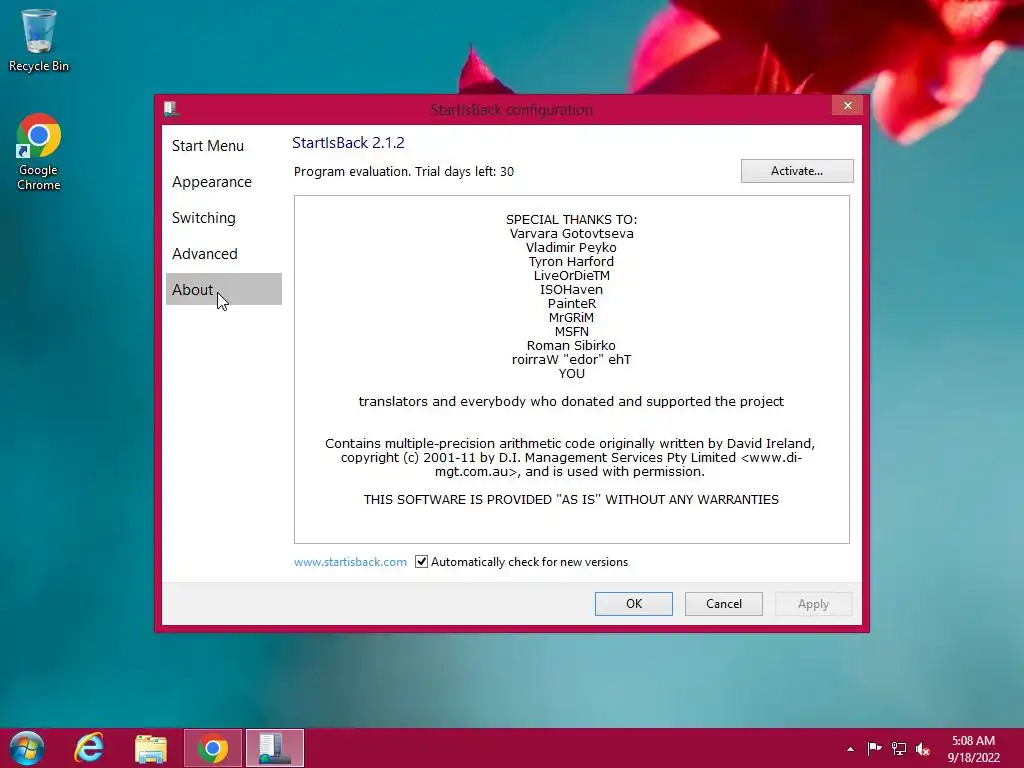This screenshot has height=768, width=1024.
Task: Click the ISOHaven credit line
Action: coord(571,289)
